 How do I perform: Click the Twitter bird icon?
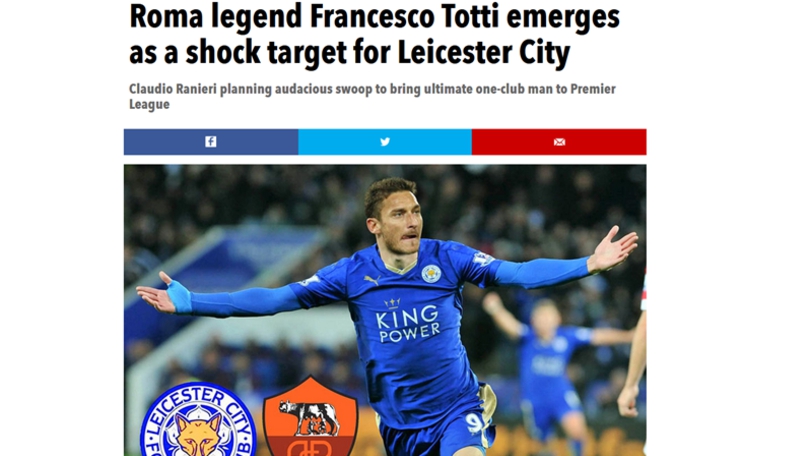point(385,141)
